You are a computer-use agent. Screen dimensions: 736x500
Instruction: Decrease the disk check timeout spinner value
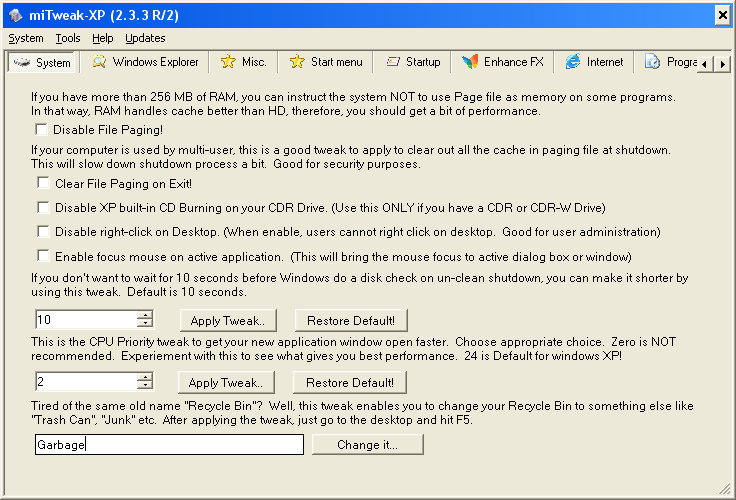click(x=145, y=323)
